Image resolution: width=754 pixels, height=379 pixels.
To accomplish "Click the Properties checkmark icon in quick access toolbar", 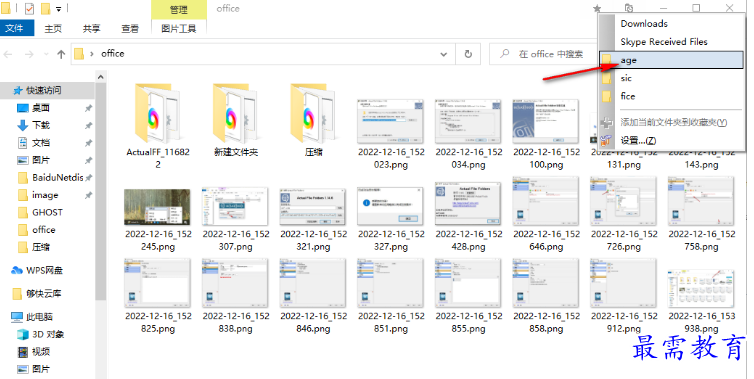I will (x=29, y=9).
